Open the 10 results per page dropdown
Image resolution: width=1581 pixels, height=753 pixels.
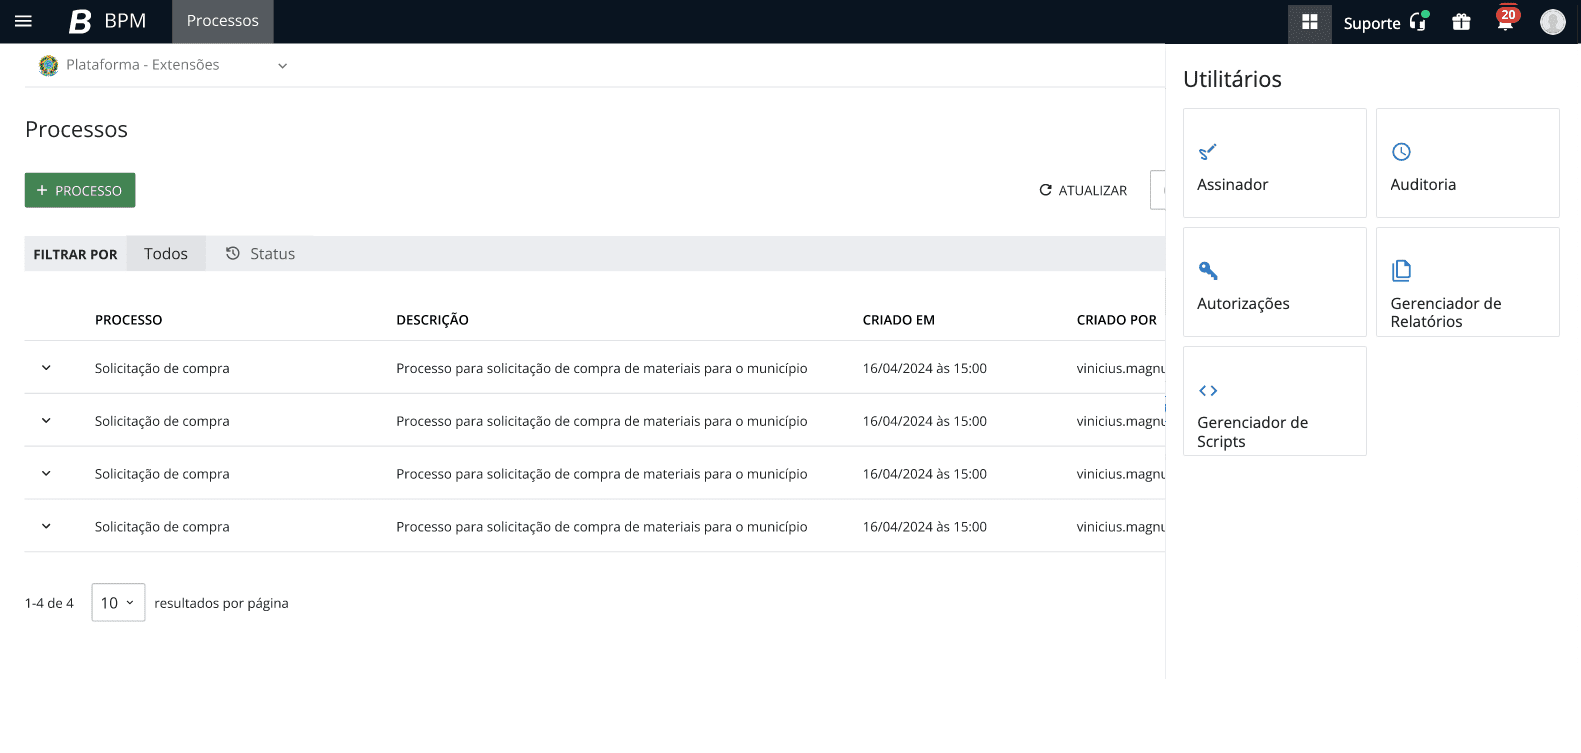118,603
